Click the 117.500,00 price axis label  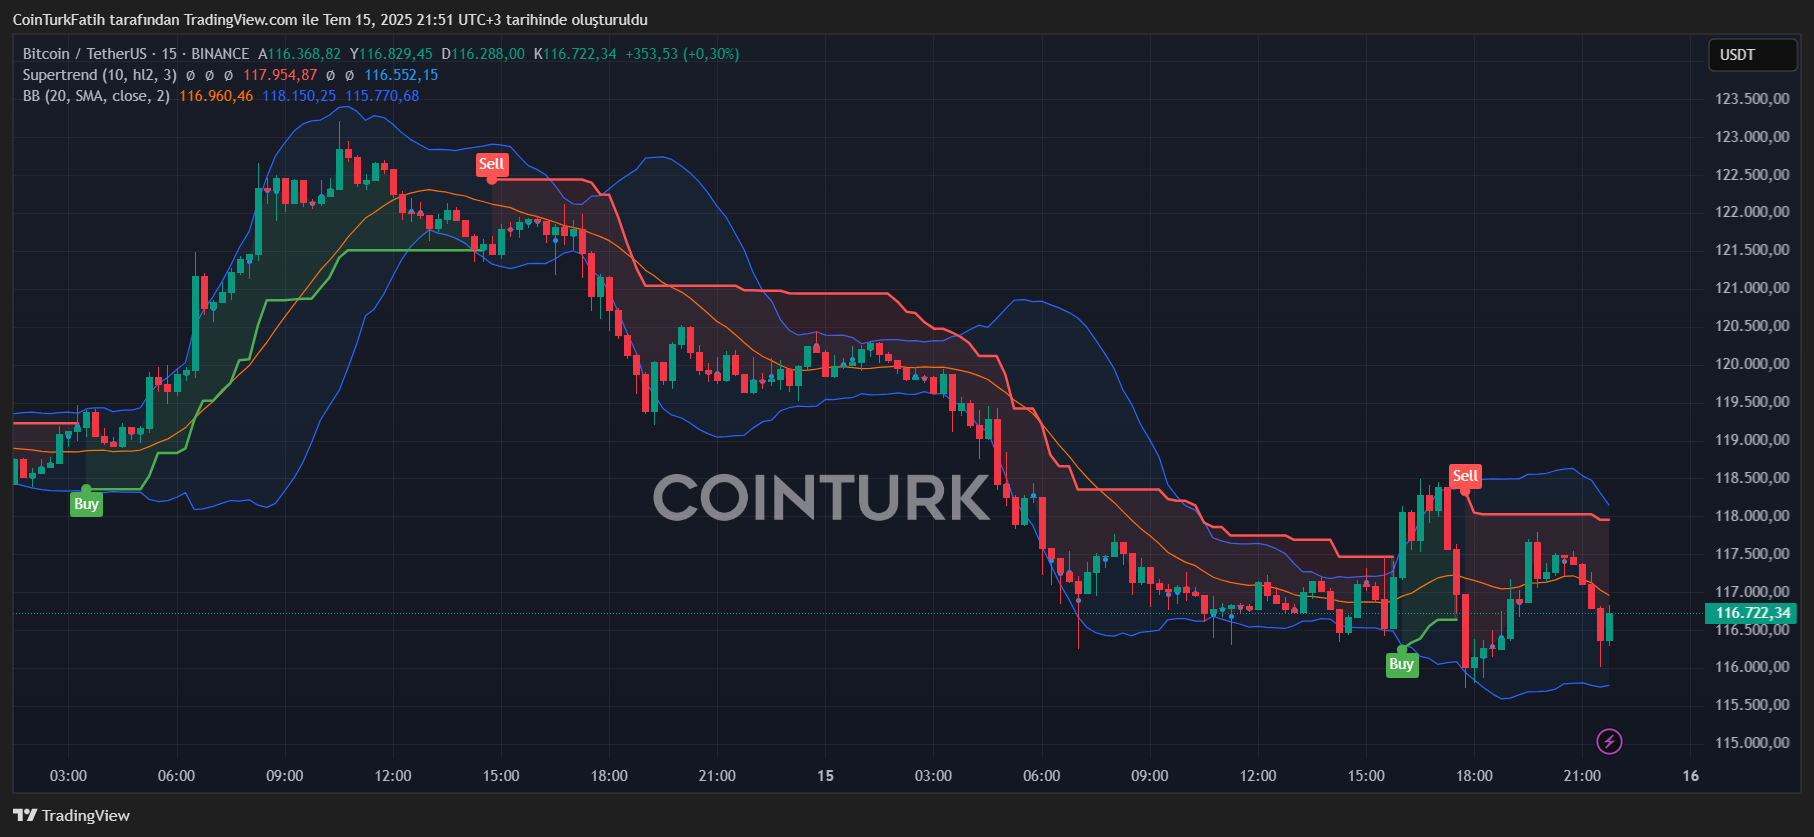(x=1752, y=554)
